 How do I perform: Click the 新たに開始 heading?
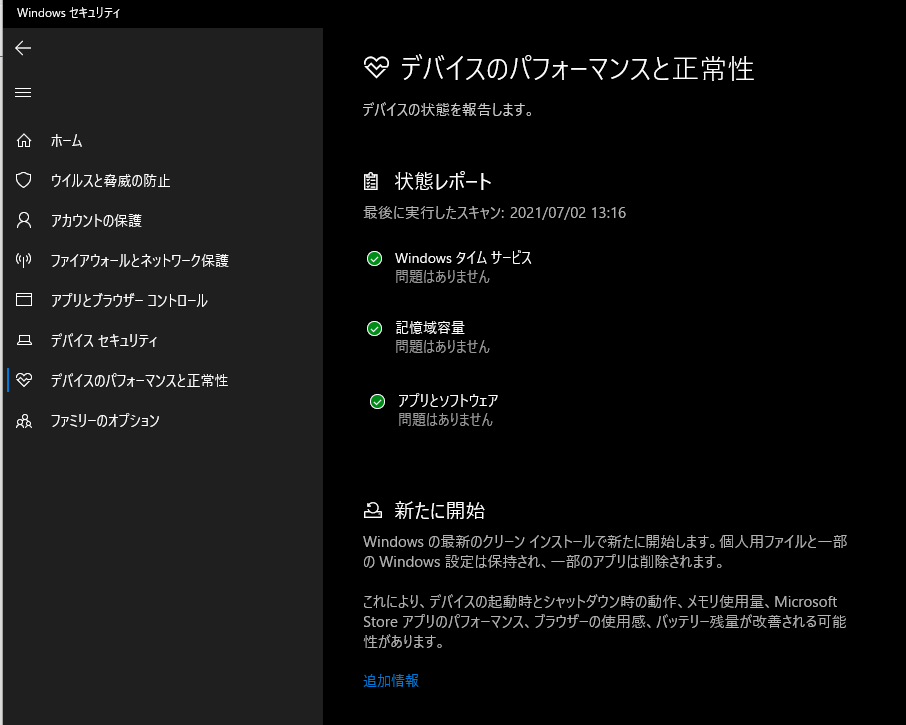(439, 510)
